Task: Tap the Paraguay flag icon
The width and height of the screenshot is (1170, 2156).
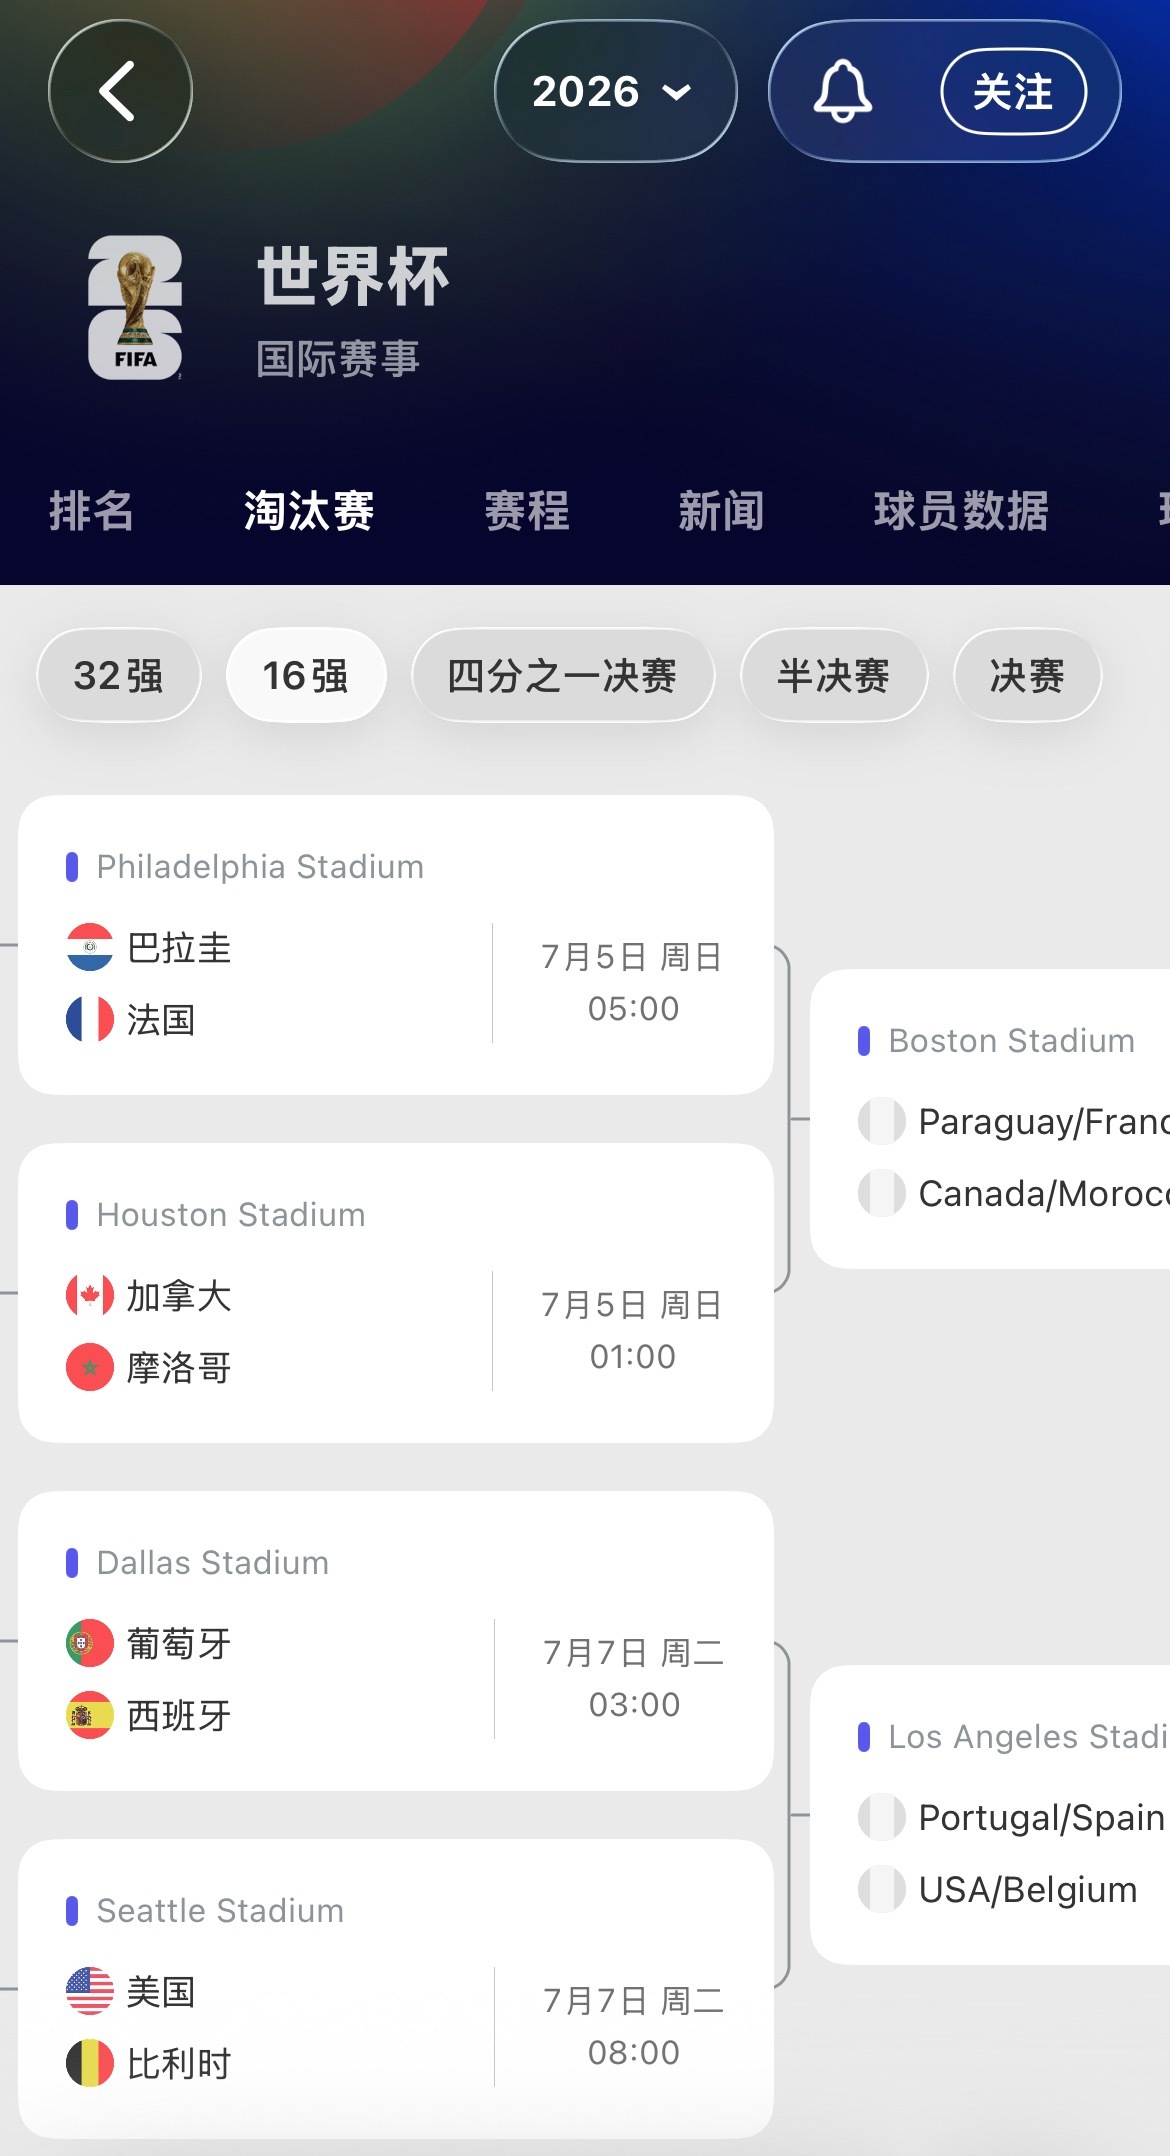Action: point(90,947)
